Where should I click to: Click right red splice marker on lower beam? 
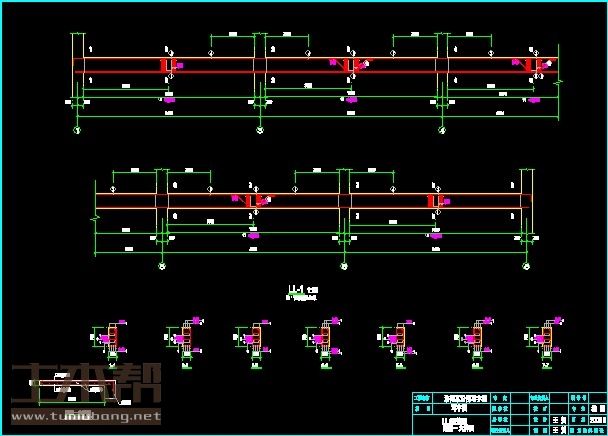[x=434, y=201]
